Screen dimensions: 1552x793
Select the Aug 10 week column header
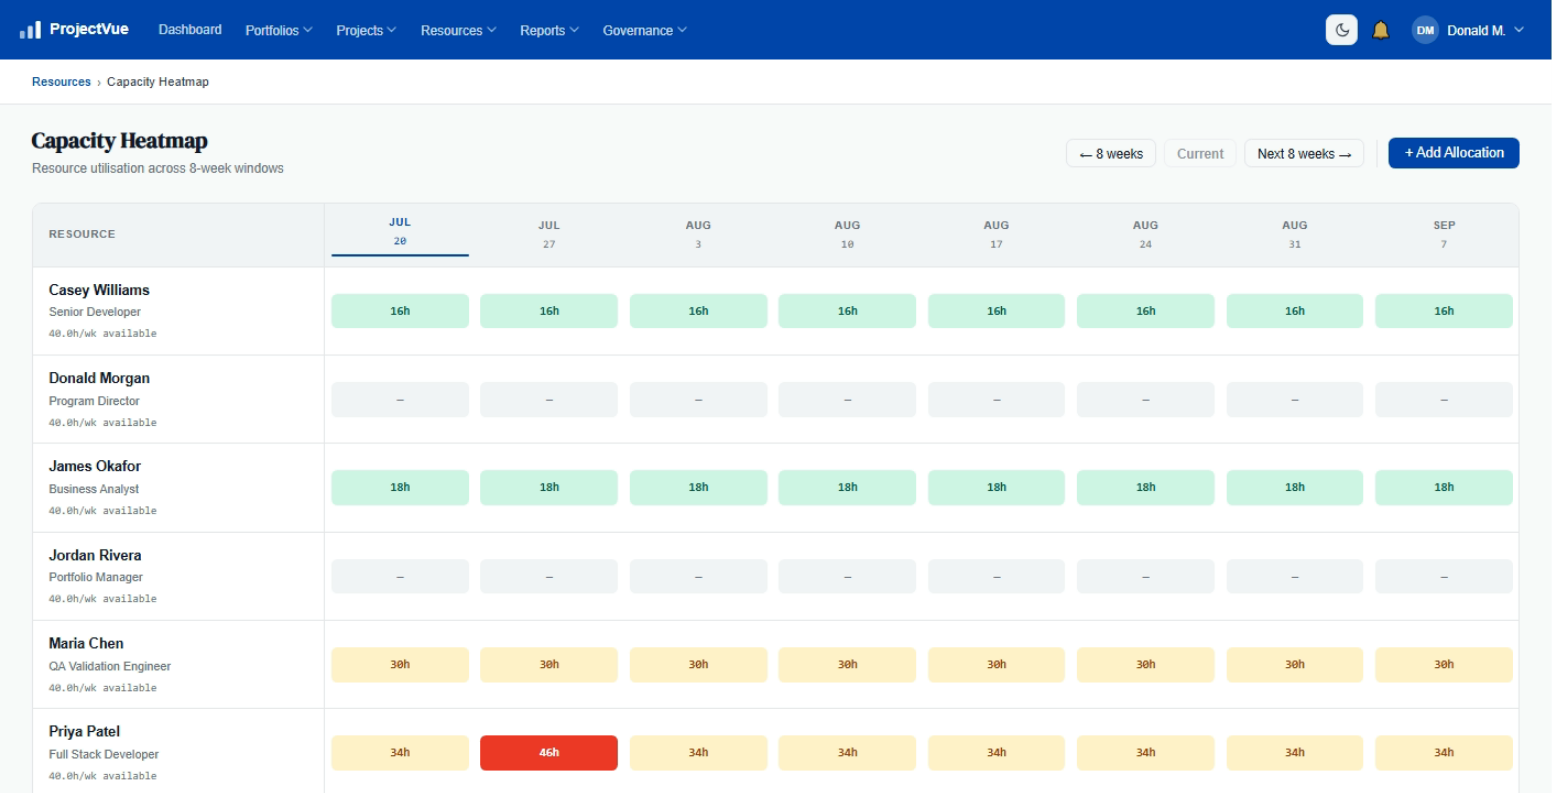tap(847, 234)
